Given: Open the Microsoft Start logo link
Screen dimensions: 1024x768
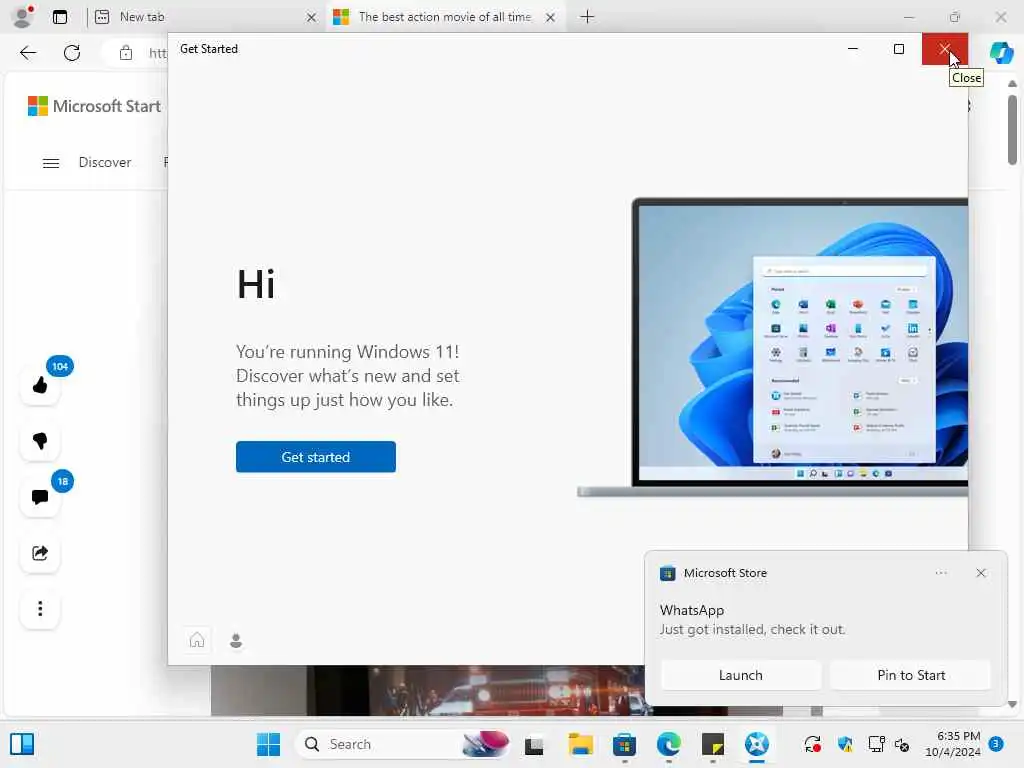Looking at the screenshot, I should 94,106.
